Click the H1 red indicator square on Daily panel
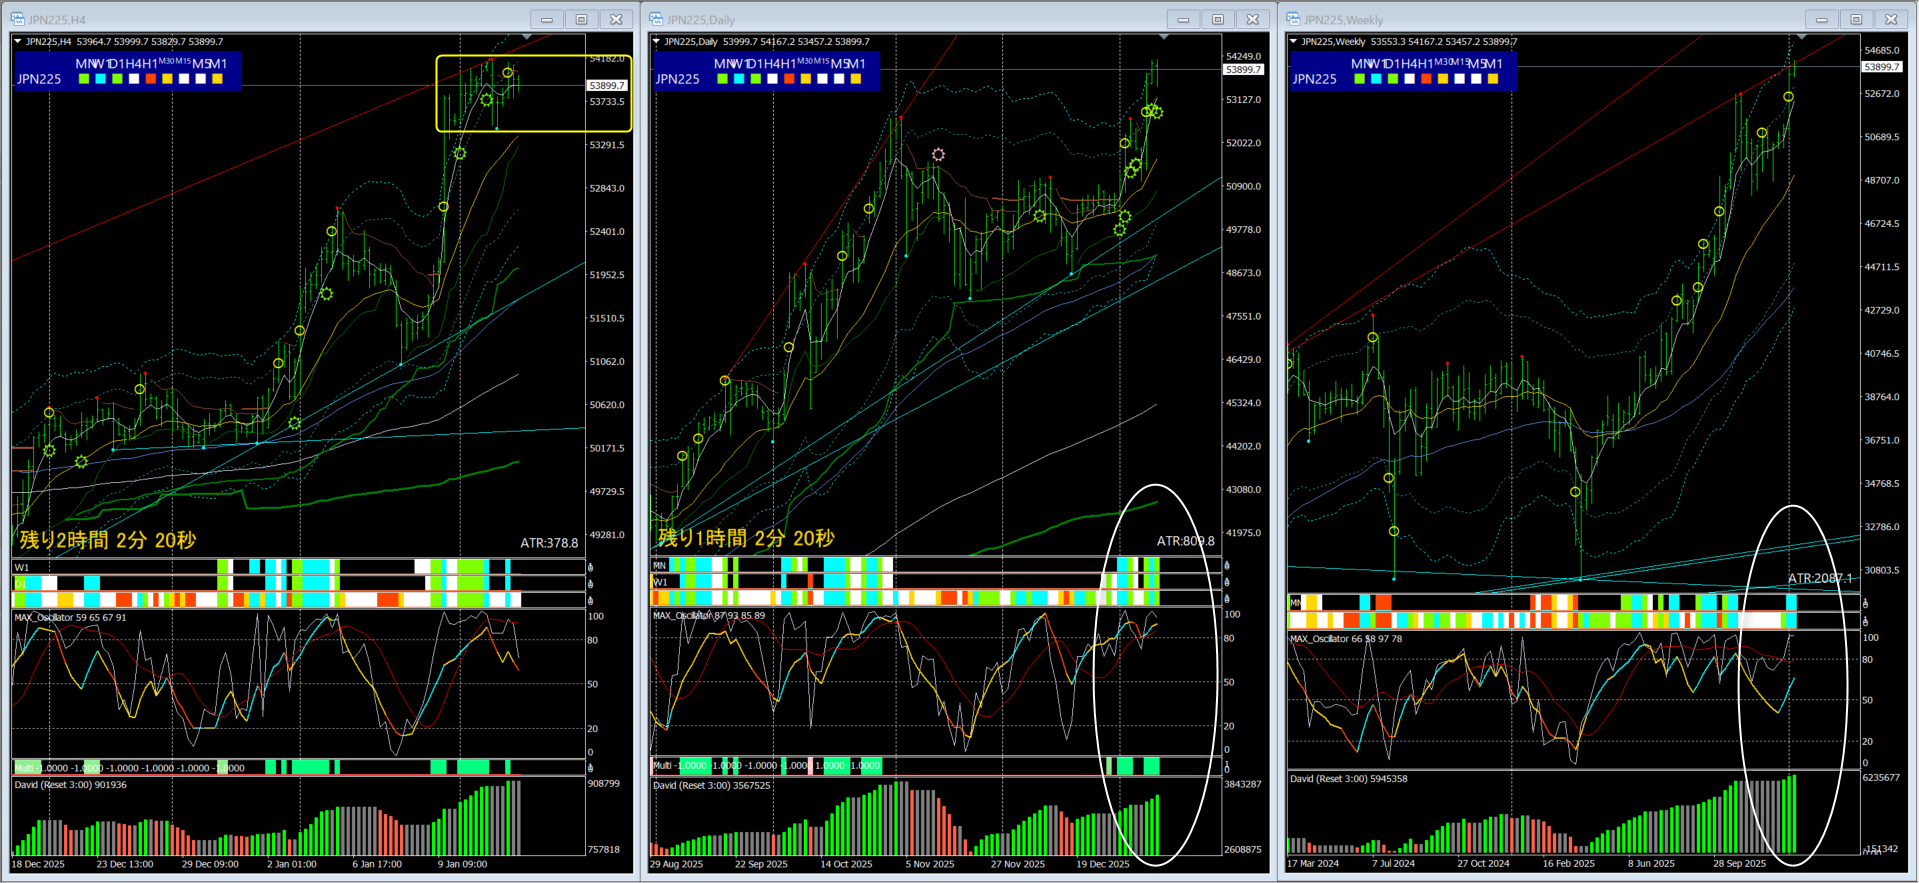 coord(789,79)
